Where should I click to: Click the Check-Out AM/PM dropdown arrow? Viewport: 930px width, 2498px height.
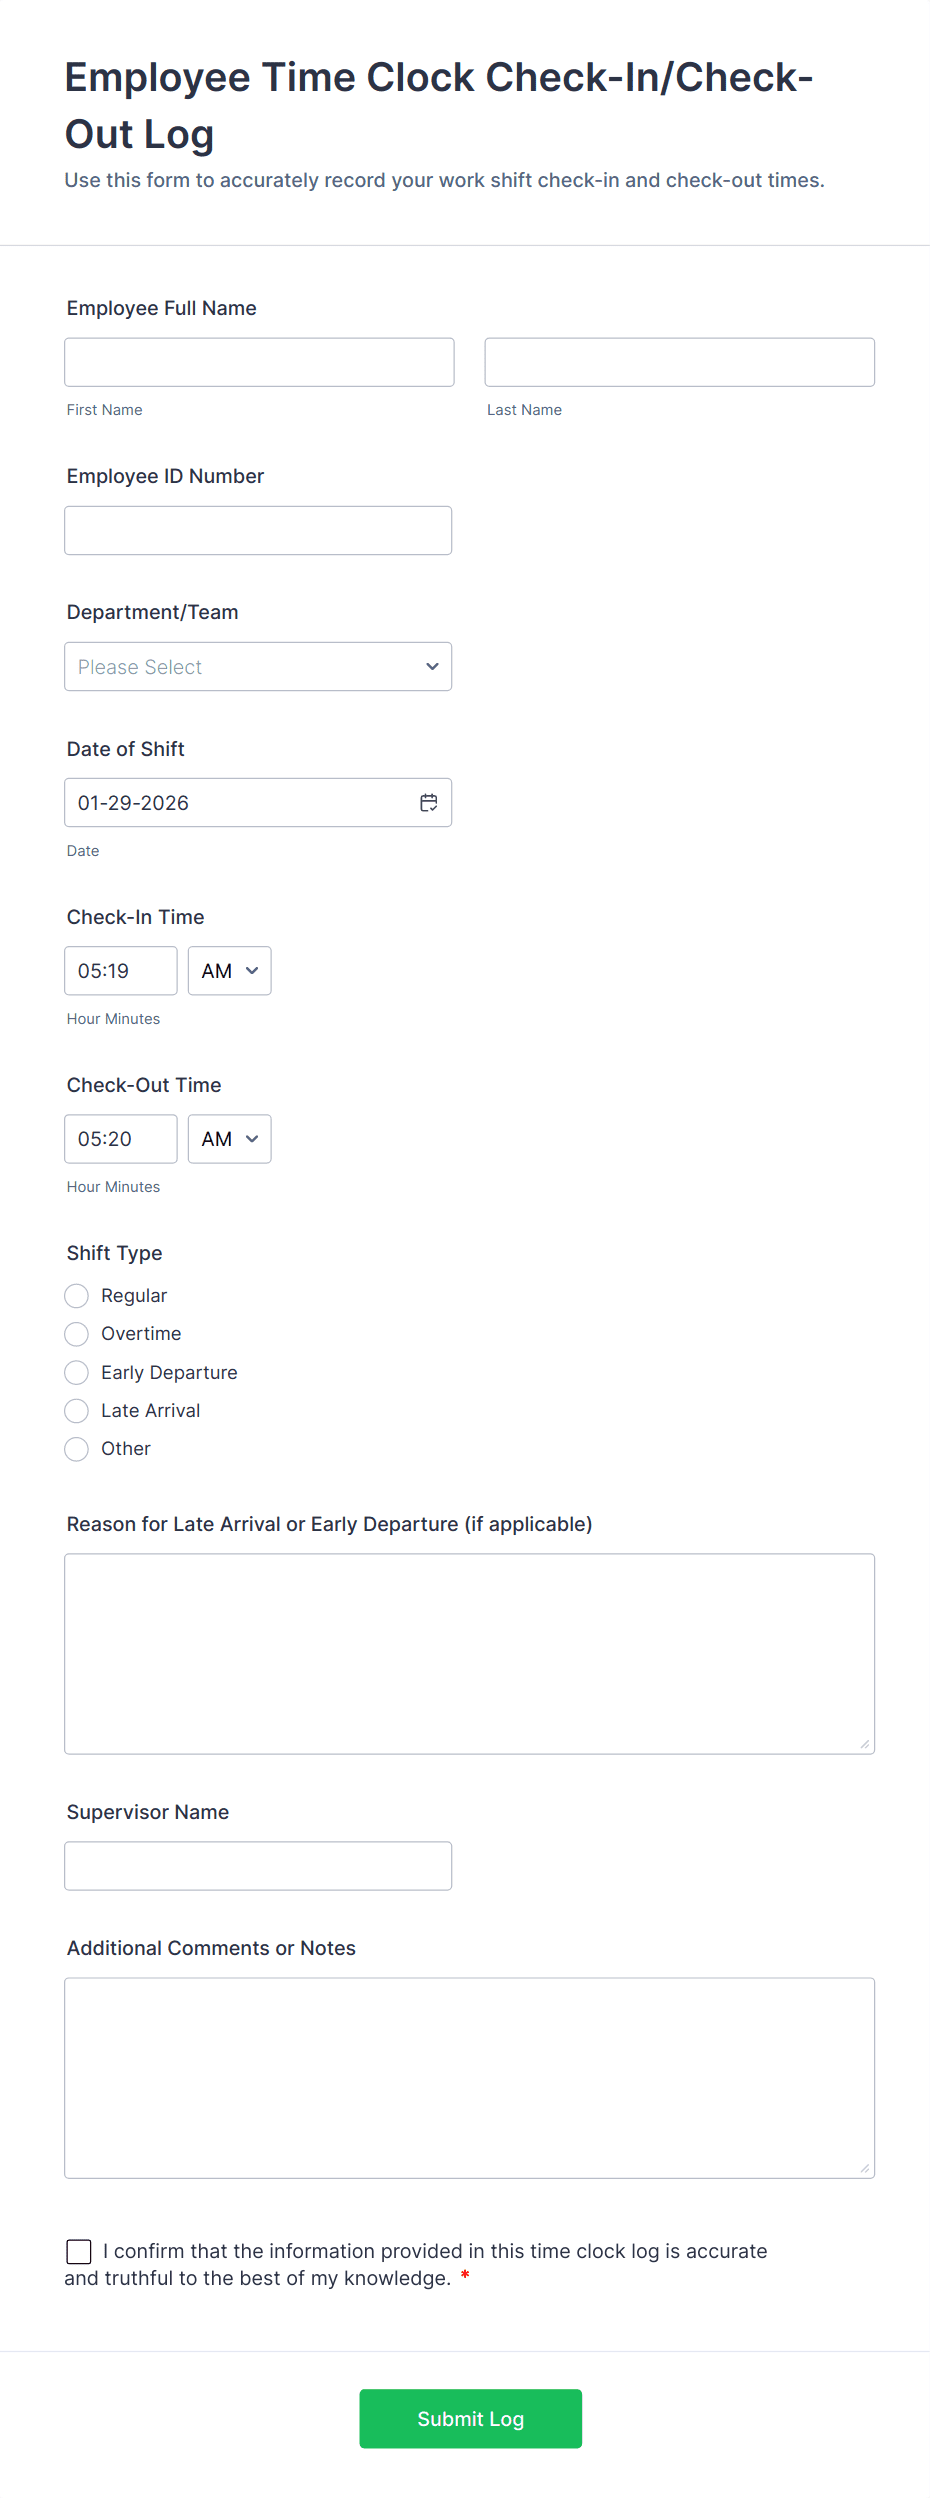click(251, 1138)
